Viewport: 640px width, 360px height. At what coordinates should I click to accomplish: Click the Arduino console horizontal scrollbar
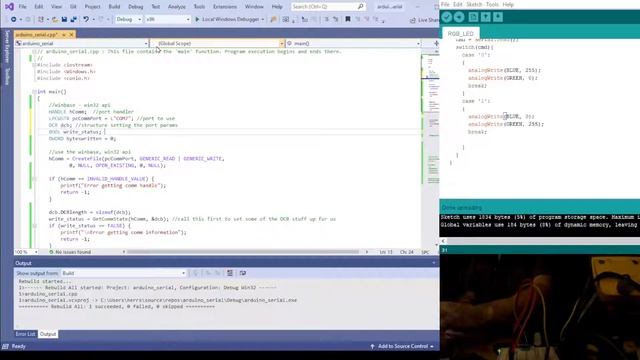click(x=540, y=241)
